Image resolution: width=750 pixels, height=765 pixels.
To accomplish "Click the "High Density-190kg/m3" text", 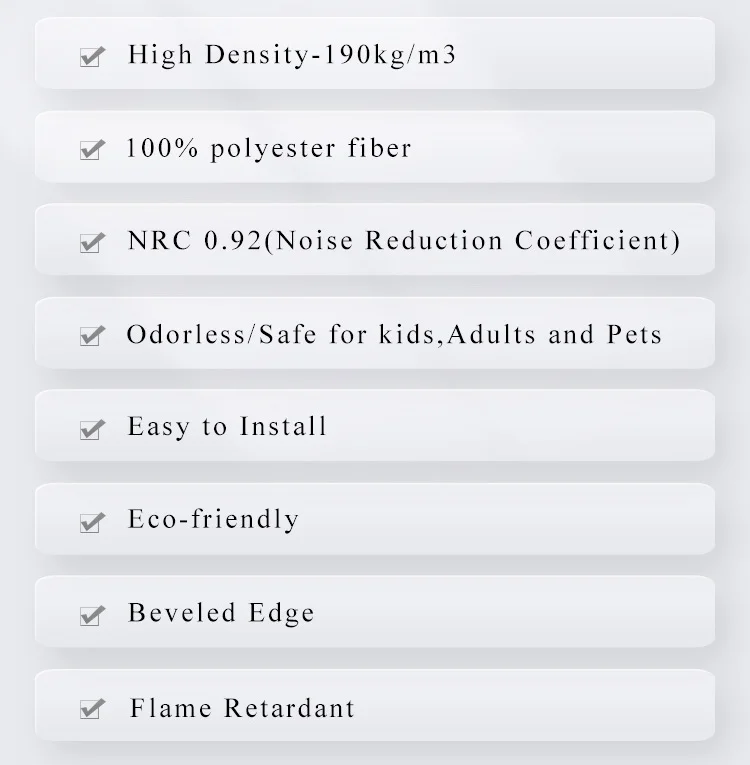I will [292, 54].
